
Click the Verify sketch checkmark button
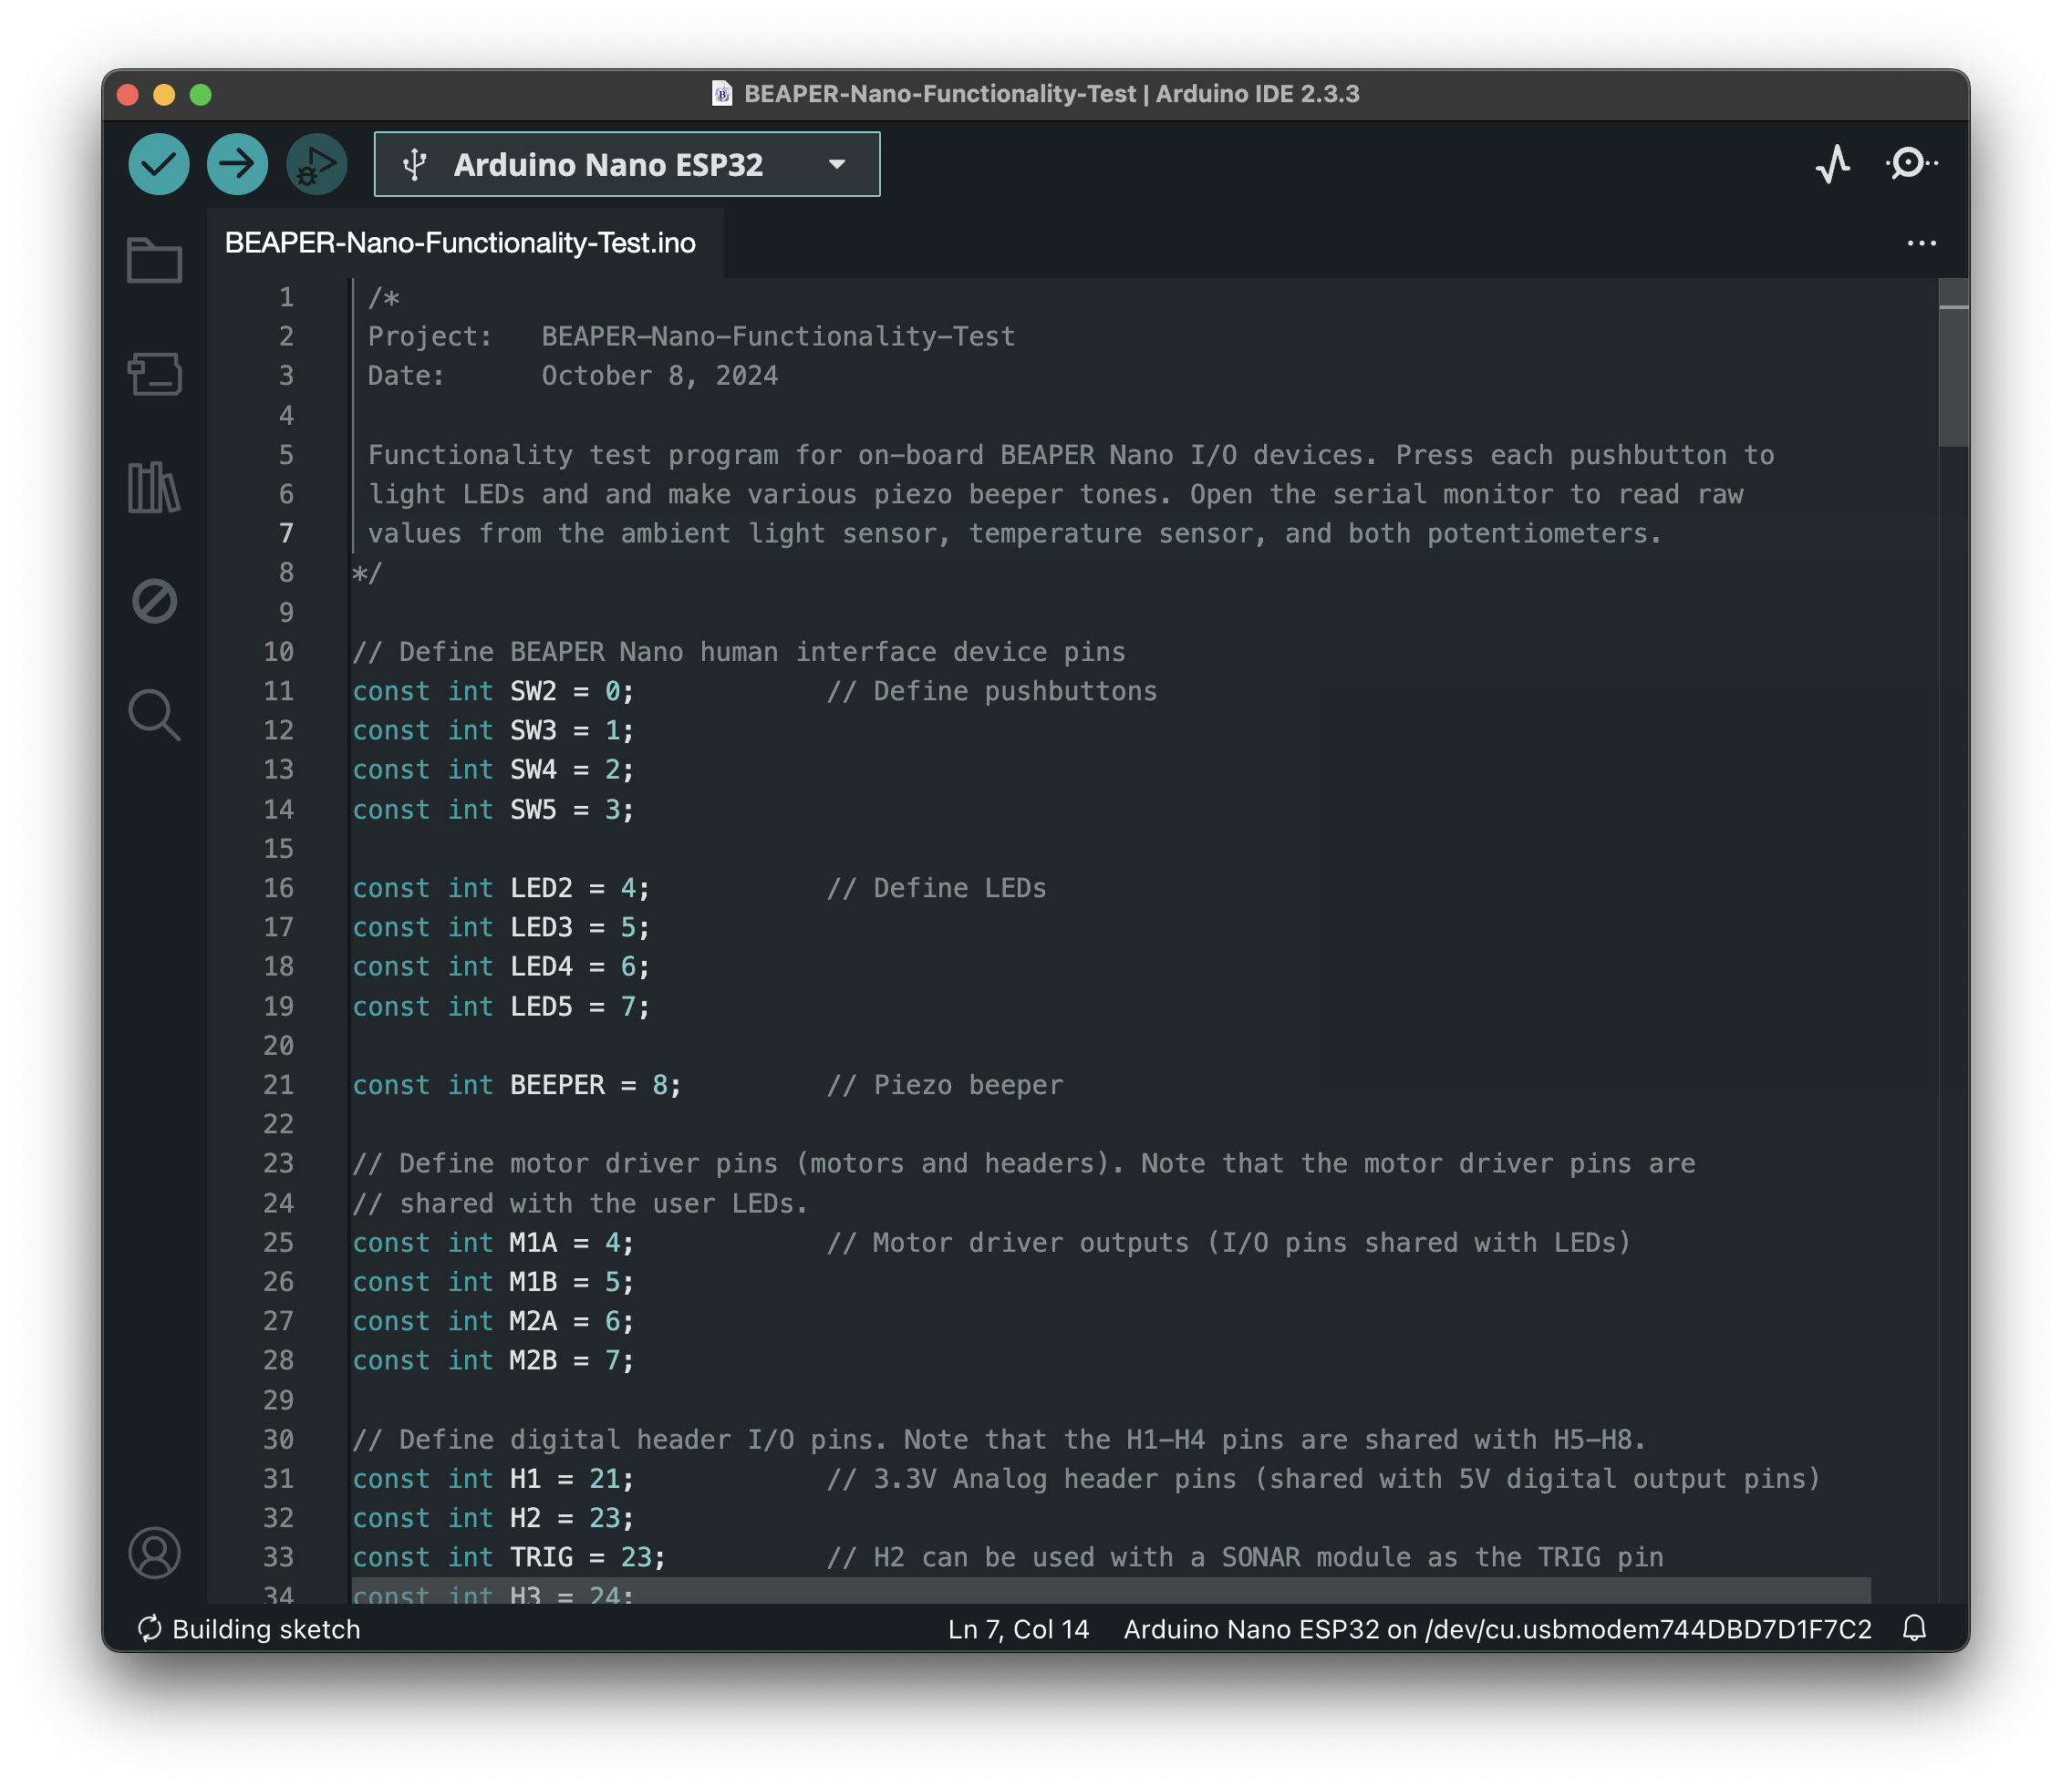[158, 164]
